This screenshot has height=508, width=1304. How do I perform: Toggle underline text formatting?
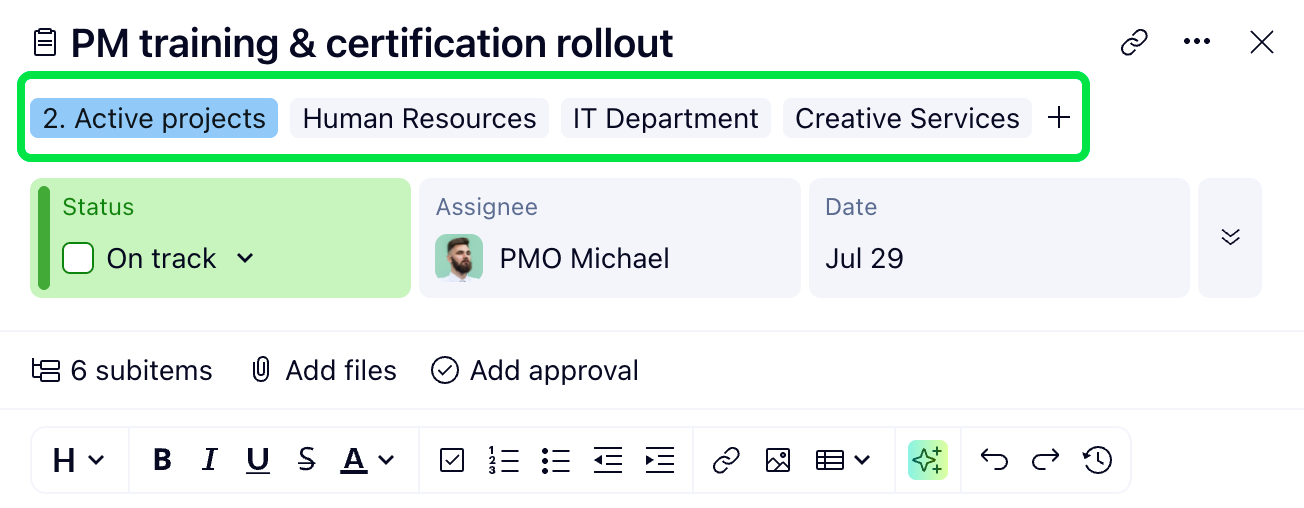click(x=258, y=460)
